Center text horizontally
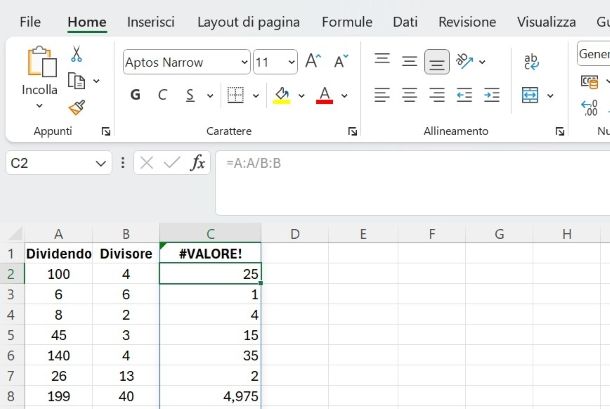610x409 pixels. 410,95
